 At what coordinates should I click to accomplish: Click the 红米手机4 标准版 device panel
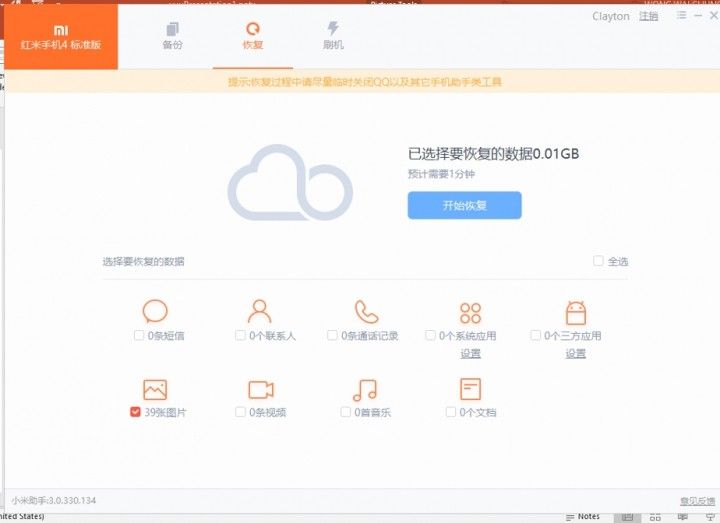click(x=61, y=37)
